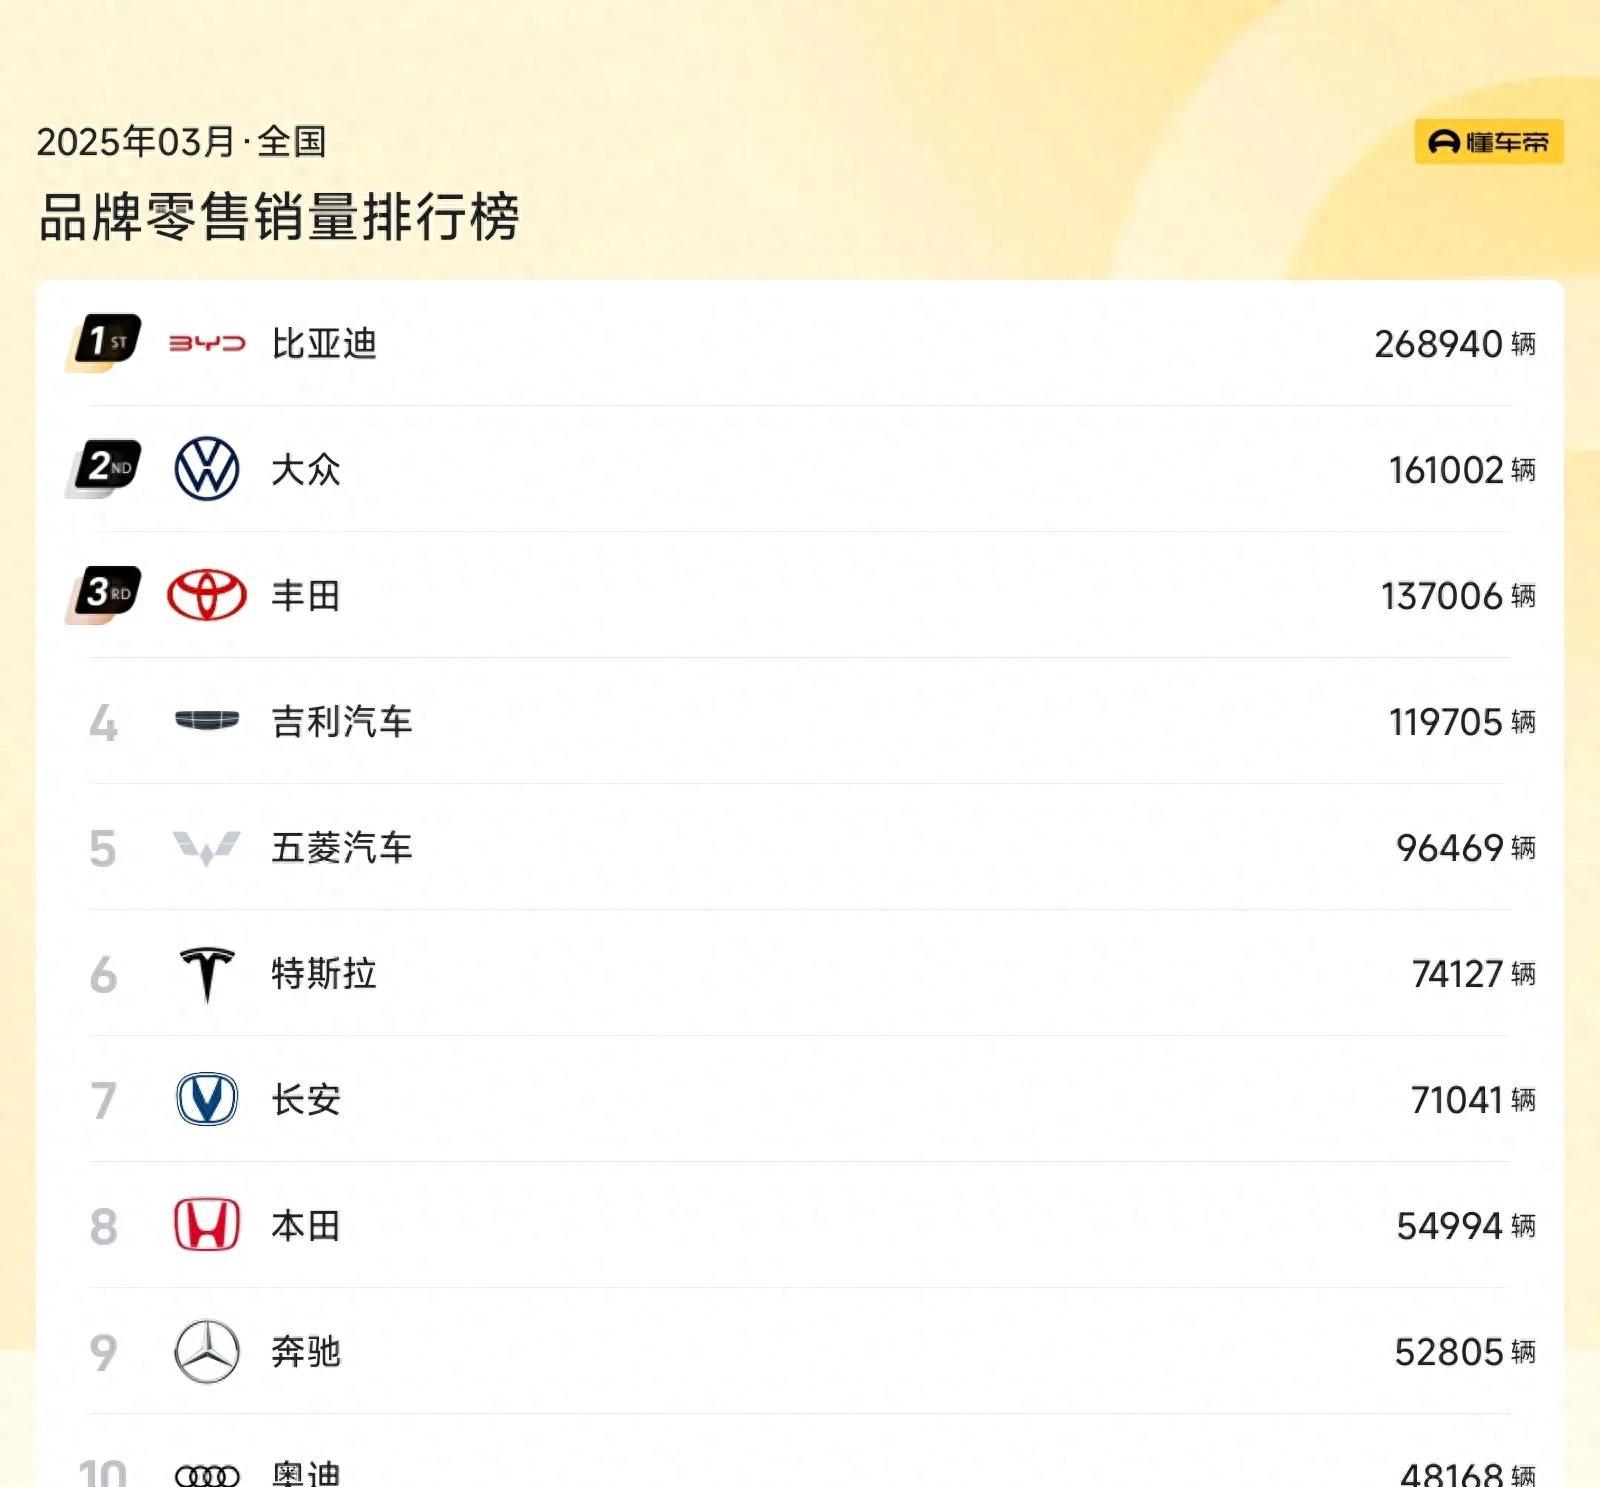Click the BYD brand logo
This screenshot has height=1487, width=1600.
point(205,344)
